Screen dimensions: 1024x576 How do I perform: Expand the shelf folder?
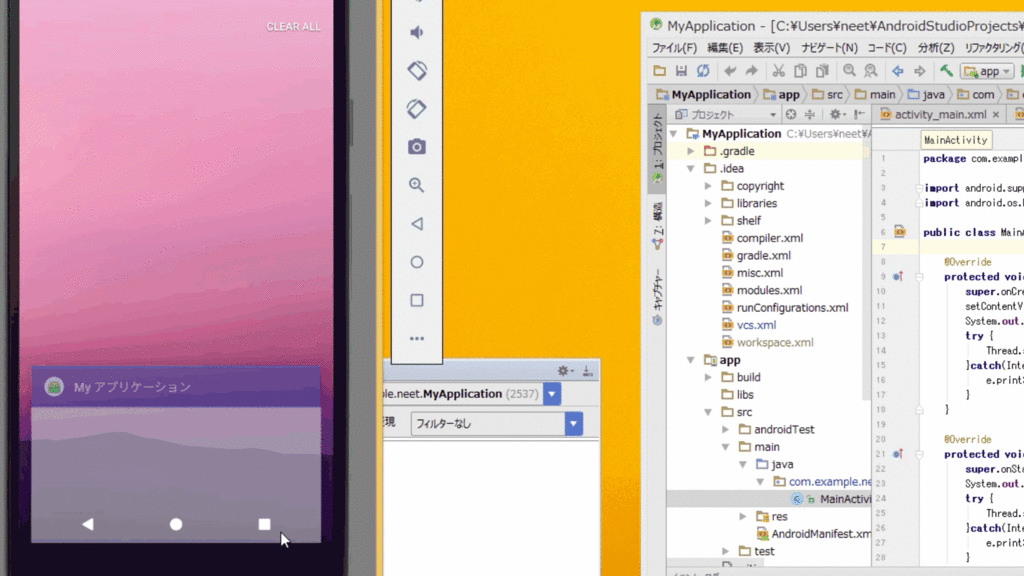708,221
